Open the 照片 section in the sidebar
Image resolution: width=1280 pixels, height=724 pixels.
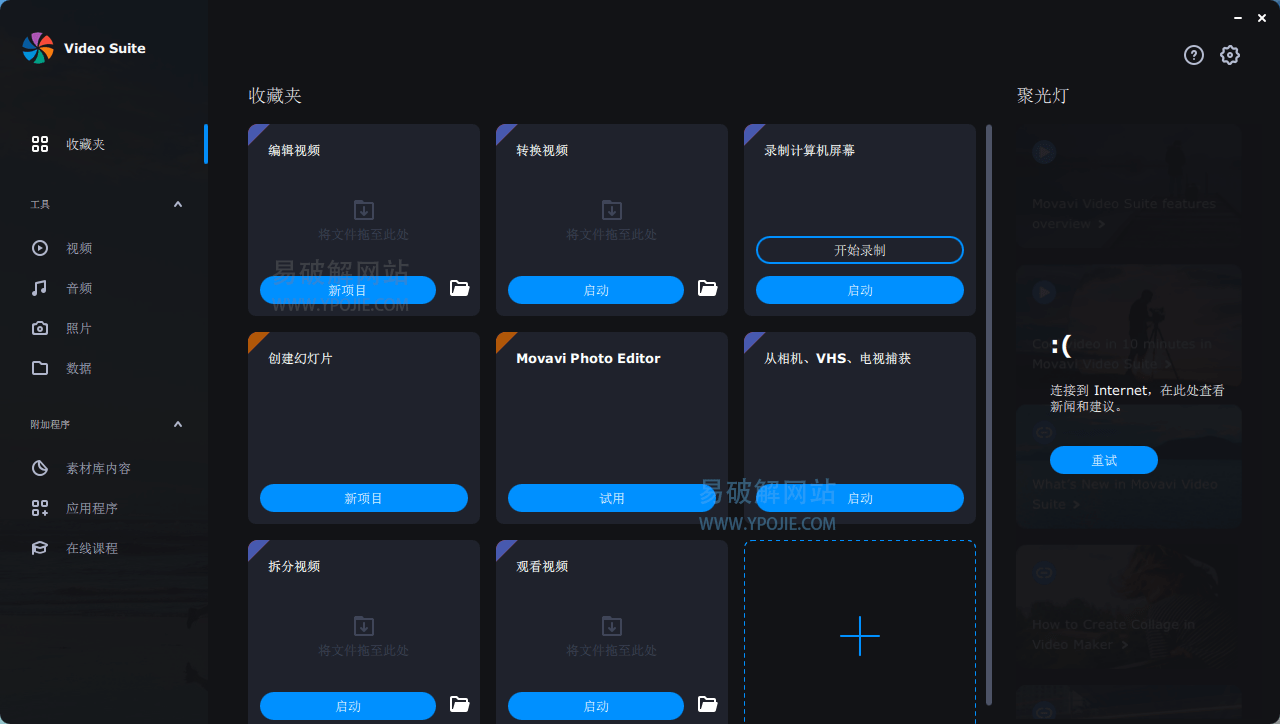point(77,328)
